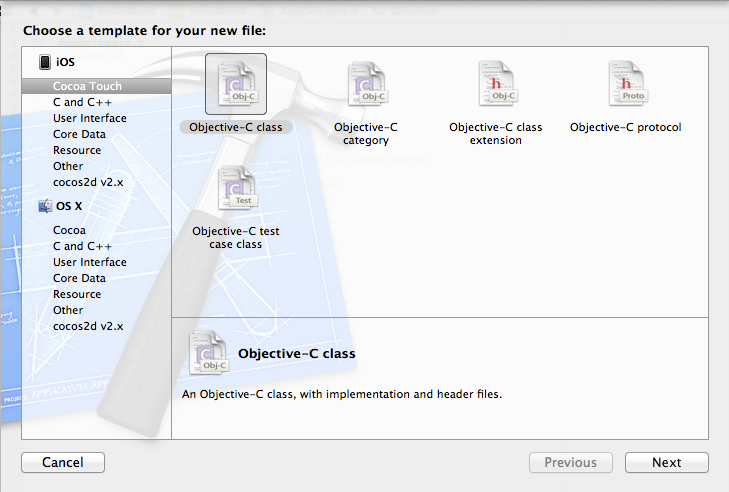
Task: Open Resource category under iOS
Action: click(x=77, y=150)
